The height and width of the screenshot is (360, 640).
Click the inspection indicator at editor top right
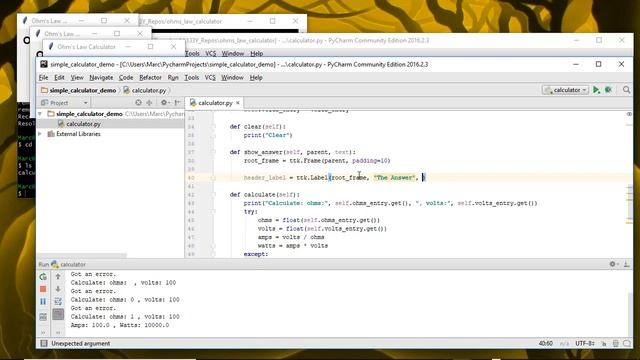629,114
